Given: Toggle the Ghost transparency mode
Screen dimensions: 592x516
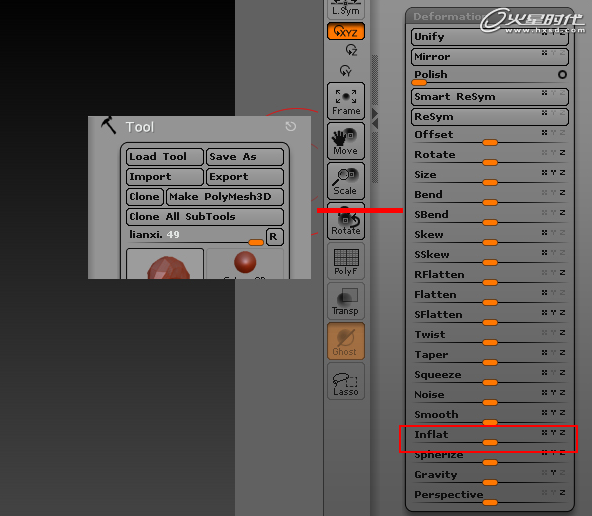Looking at the screenshot, I should click(x=345, y=341).
